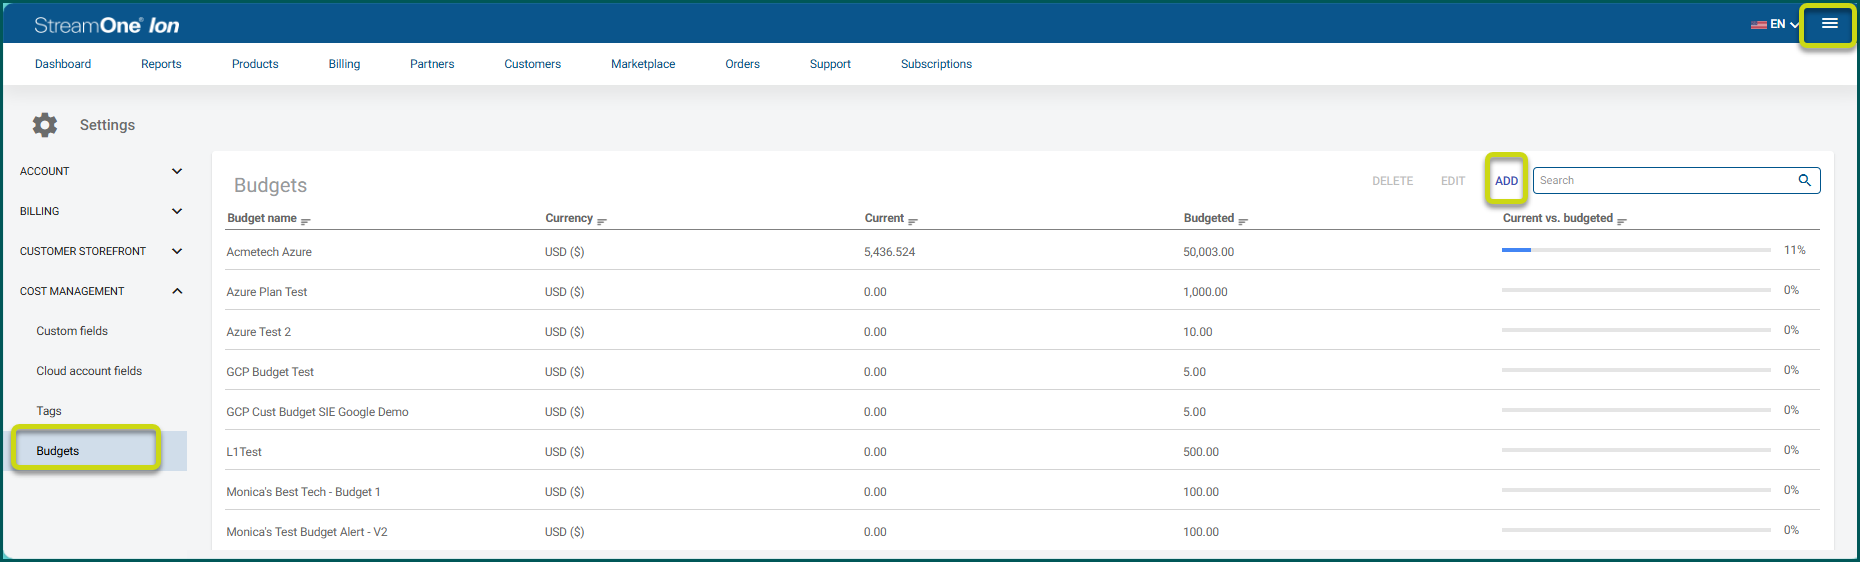Select the Azure Test 2 row
Image resolution: width=1860 pixels, height=562 pixels.
1022,331
